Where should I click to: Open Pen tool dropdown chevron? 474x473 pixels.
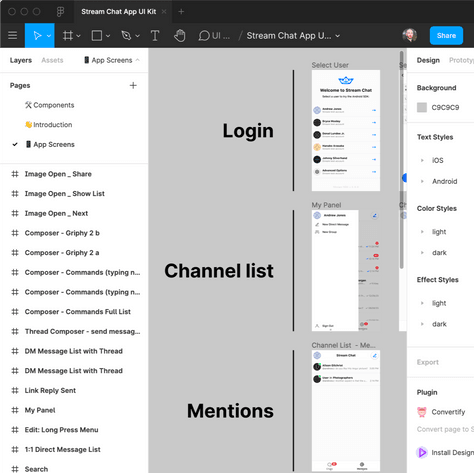coord(137,36)
